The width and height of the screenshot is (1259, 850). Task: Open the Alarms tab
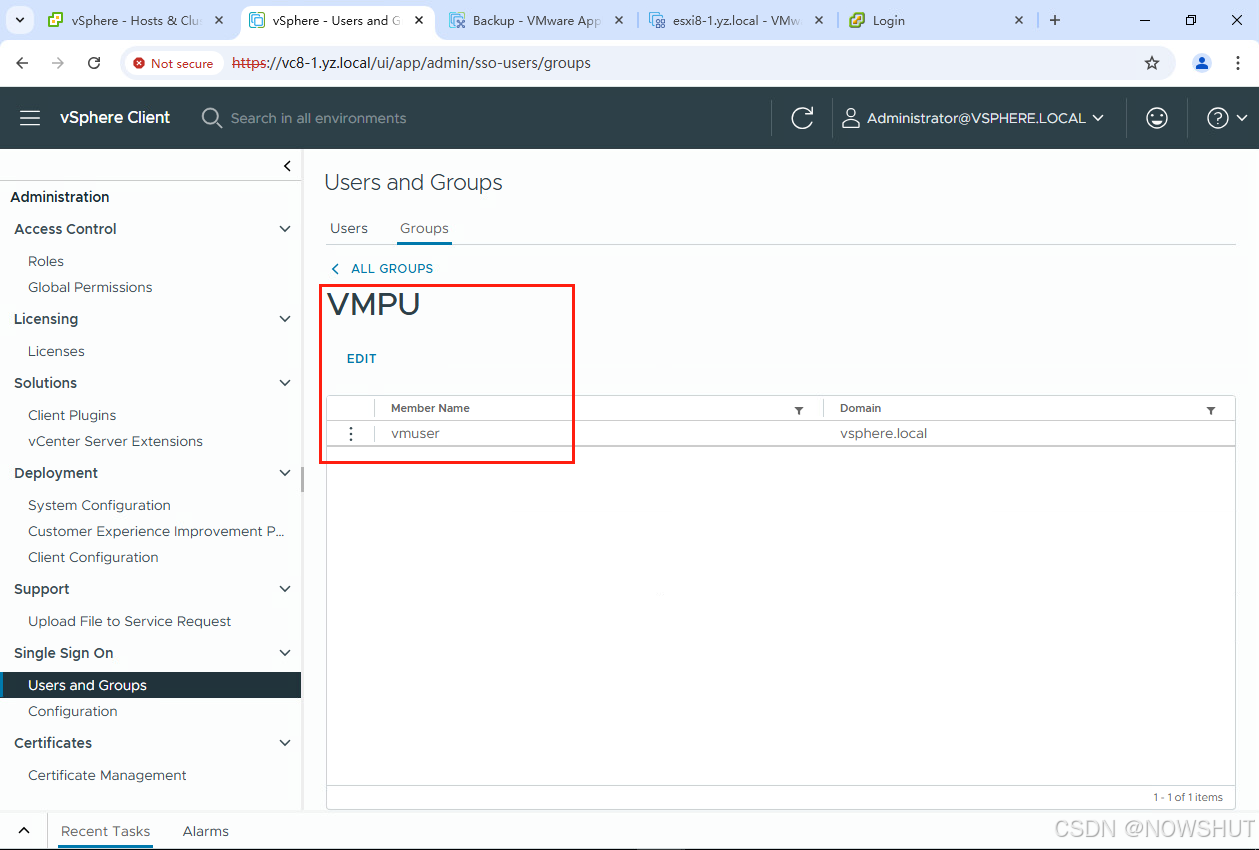click(206, 831)
